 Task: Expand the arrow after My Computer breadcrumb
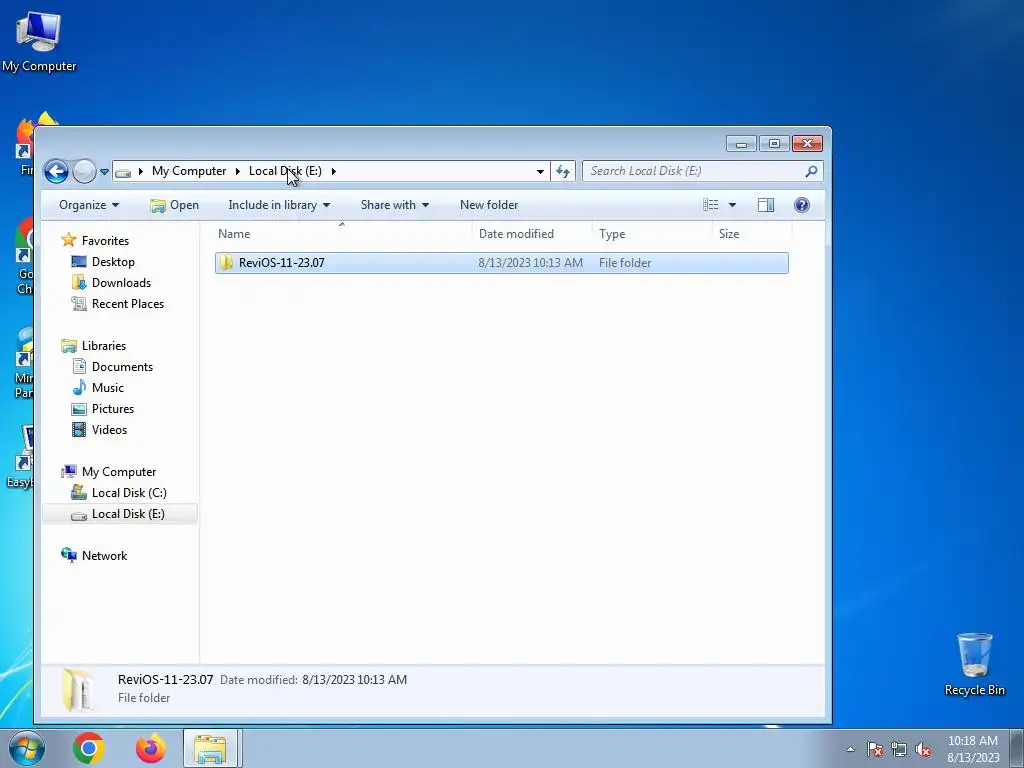(238, 171)
